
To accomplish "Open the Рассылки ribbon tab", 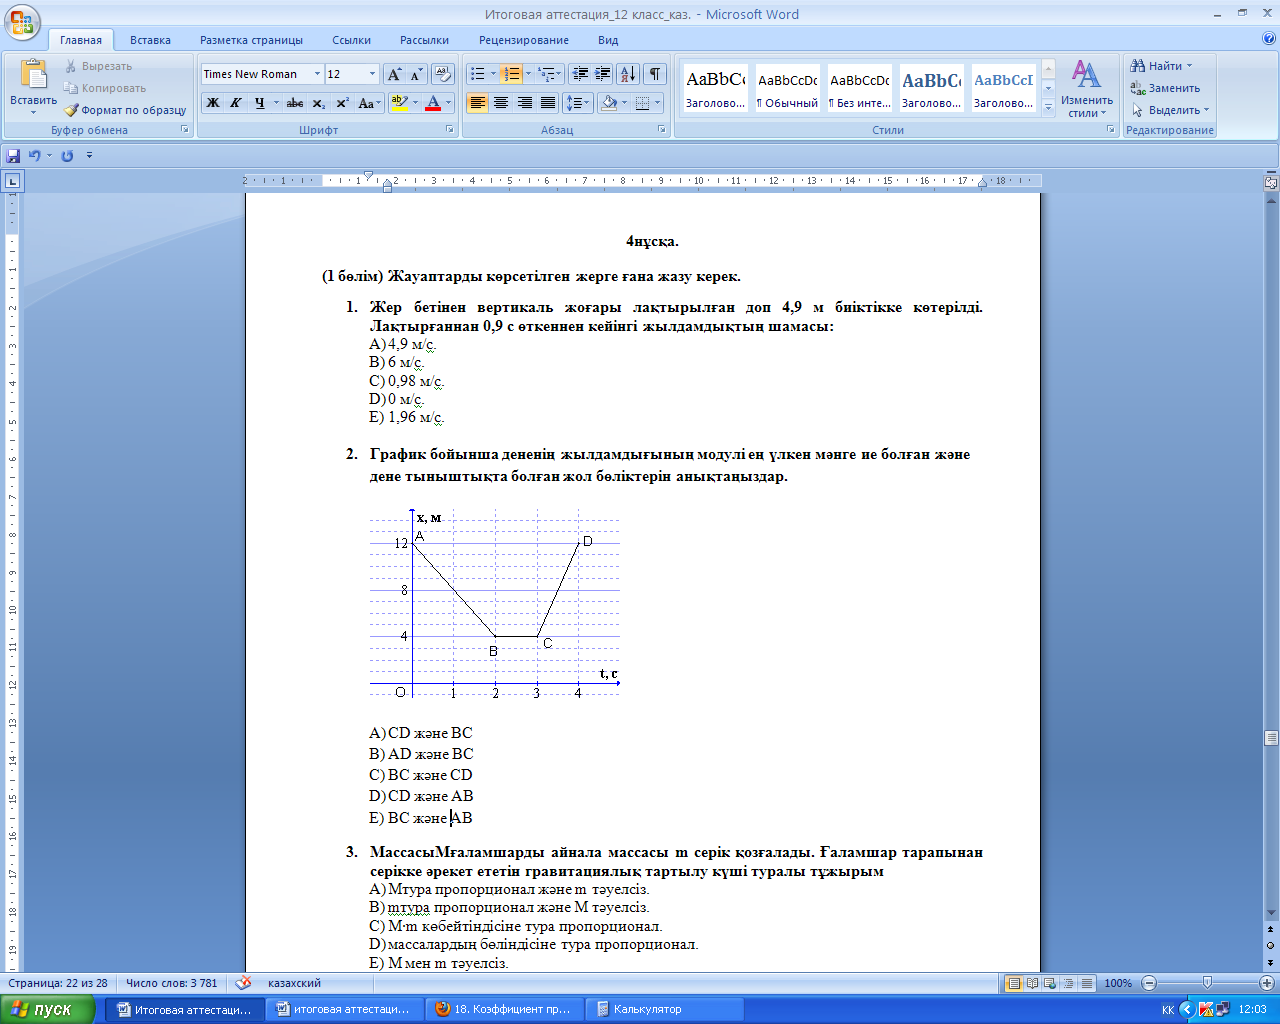I will click(424, 40).
